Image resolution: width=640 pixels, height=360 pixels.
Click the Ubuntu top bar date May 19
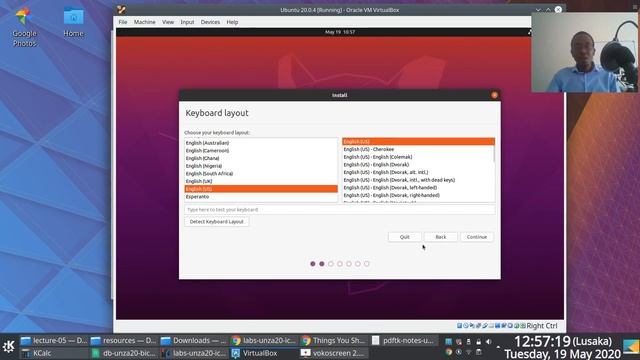coord(340,32)
